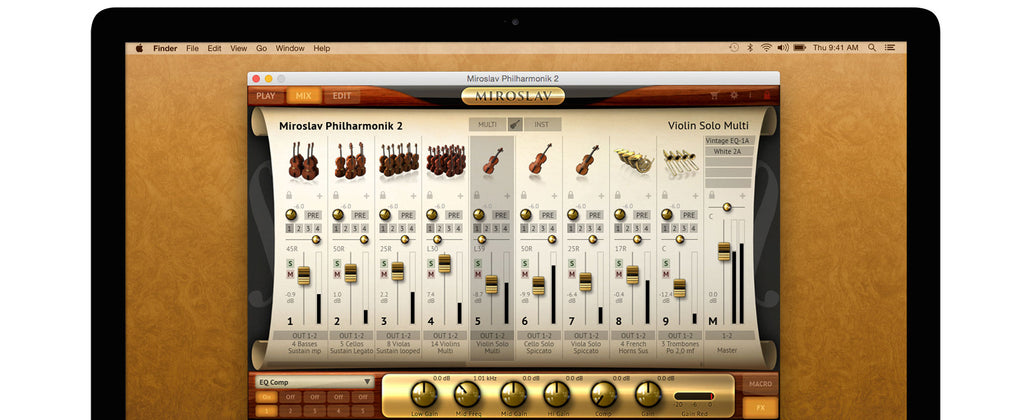Open the settings gear icon in header

point(733,96)
